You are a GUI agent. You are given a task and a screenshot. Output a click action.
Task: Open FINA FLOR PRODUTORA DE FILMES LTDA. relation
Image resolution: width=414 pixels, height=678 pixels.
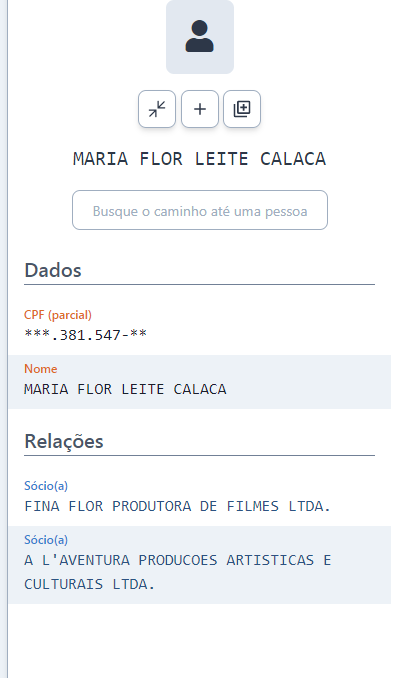click(177, 506)
